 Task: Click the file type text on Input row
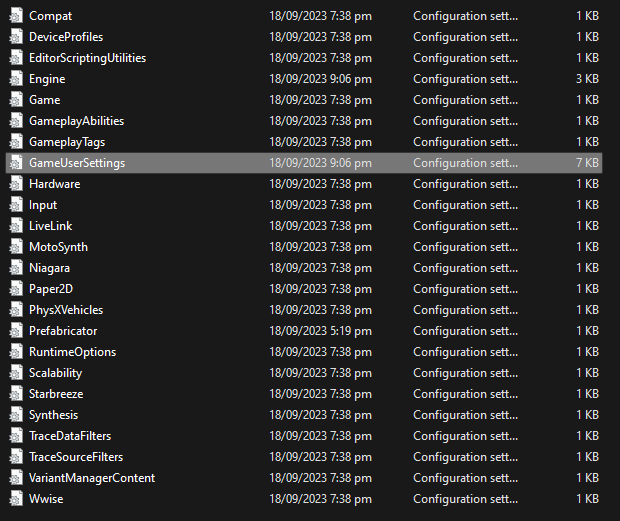[x=465, y=205]
